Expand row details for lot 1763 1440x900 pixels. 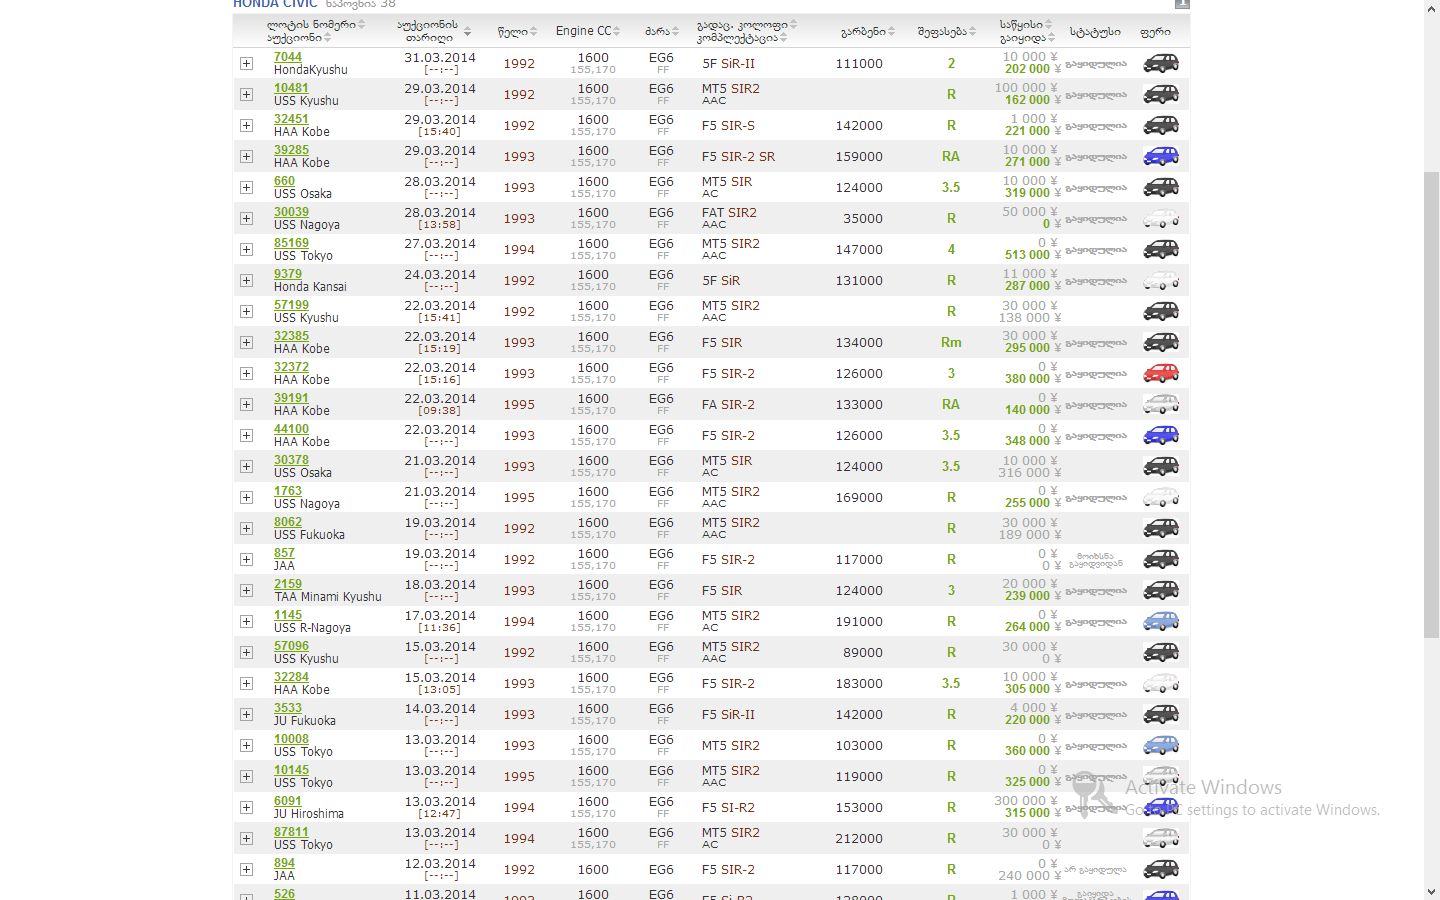pyautogui.click(x=246, y=497)
